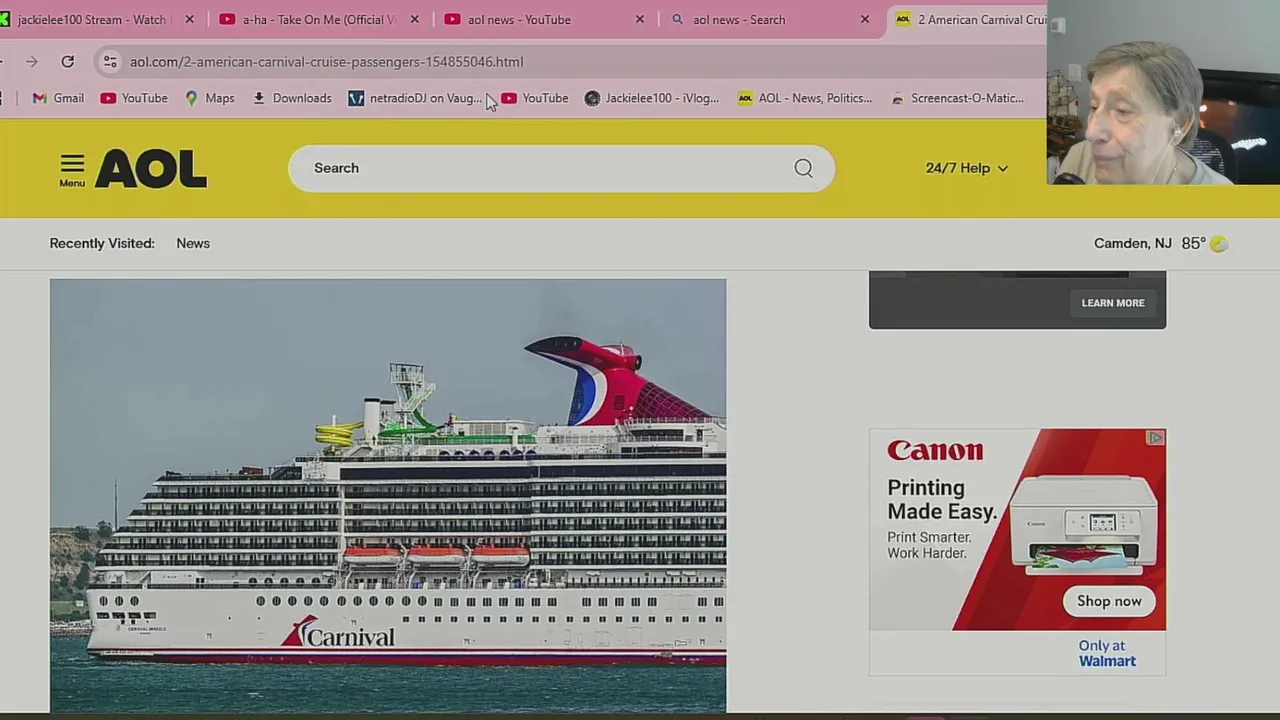
Task: Open the Carnival cruise ship photo
Action: (388, 495)
